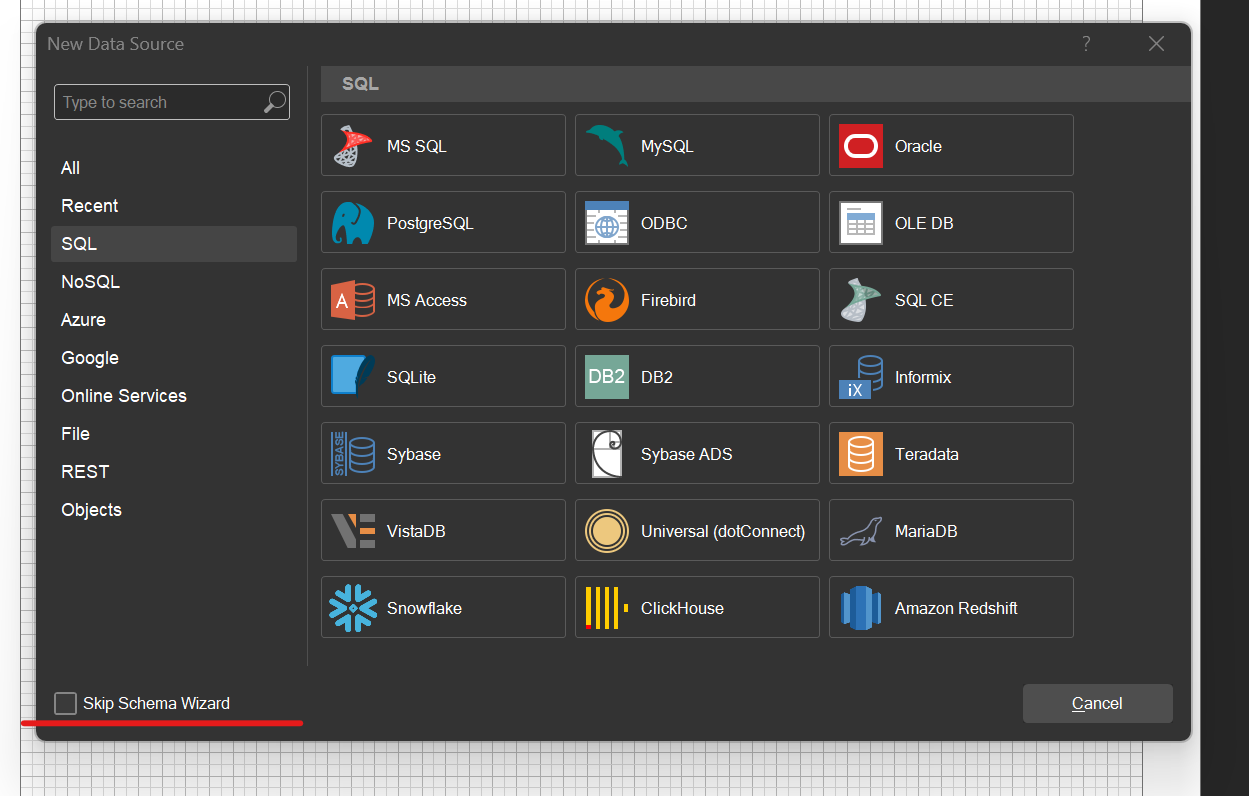Screen dimensions: 1249x796
Task: Open the help question mark
Action: [1085, 44]
